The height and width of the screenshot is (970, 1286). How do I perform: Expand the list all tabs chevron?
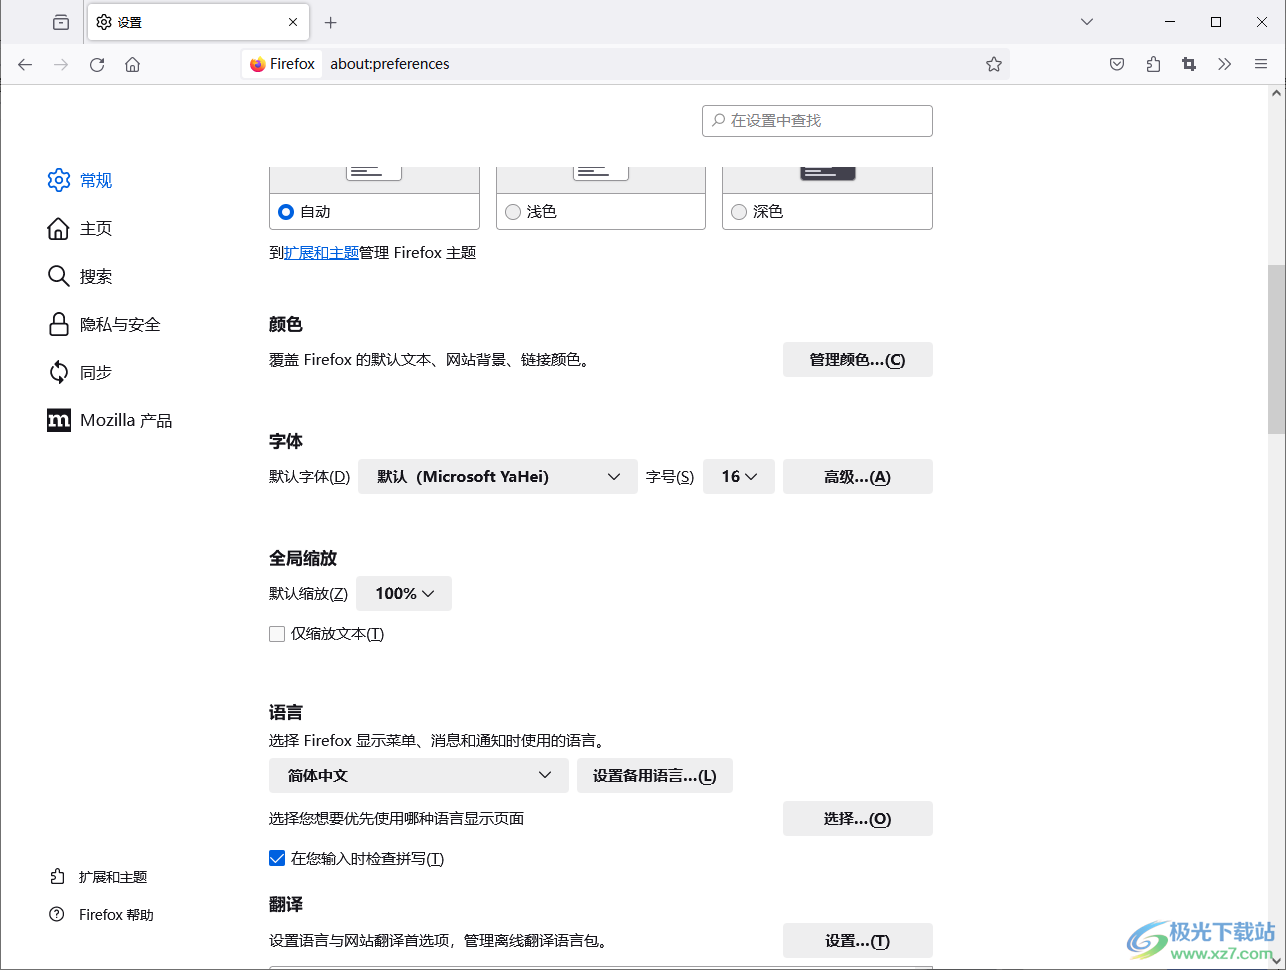[1087, 22]
